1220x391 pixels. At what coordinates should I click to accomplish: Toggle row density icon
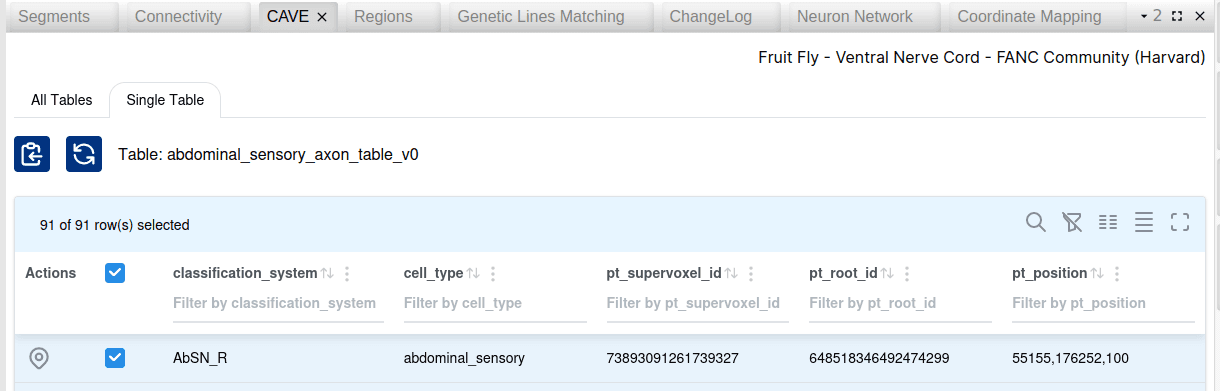point(1144,222)
